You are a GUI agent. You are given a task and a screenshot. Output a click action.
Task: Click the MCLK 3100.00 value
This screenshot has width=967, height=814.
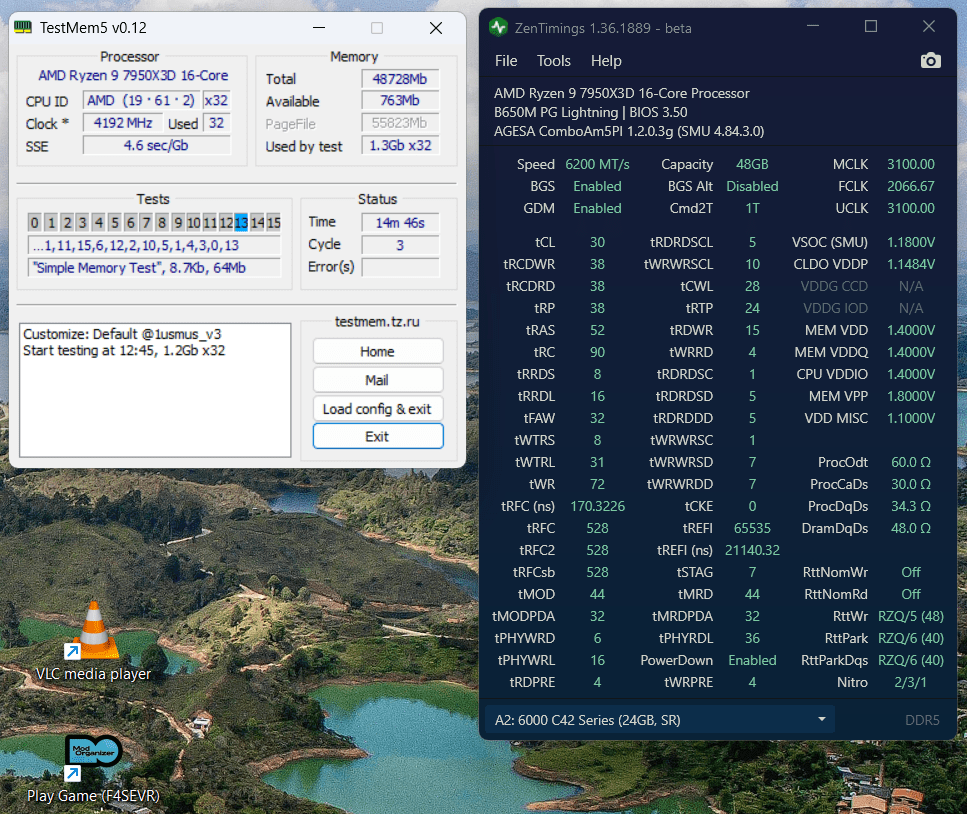(x=910, y=164)
